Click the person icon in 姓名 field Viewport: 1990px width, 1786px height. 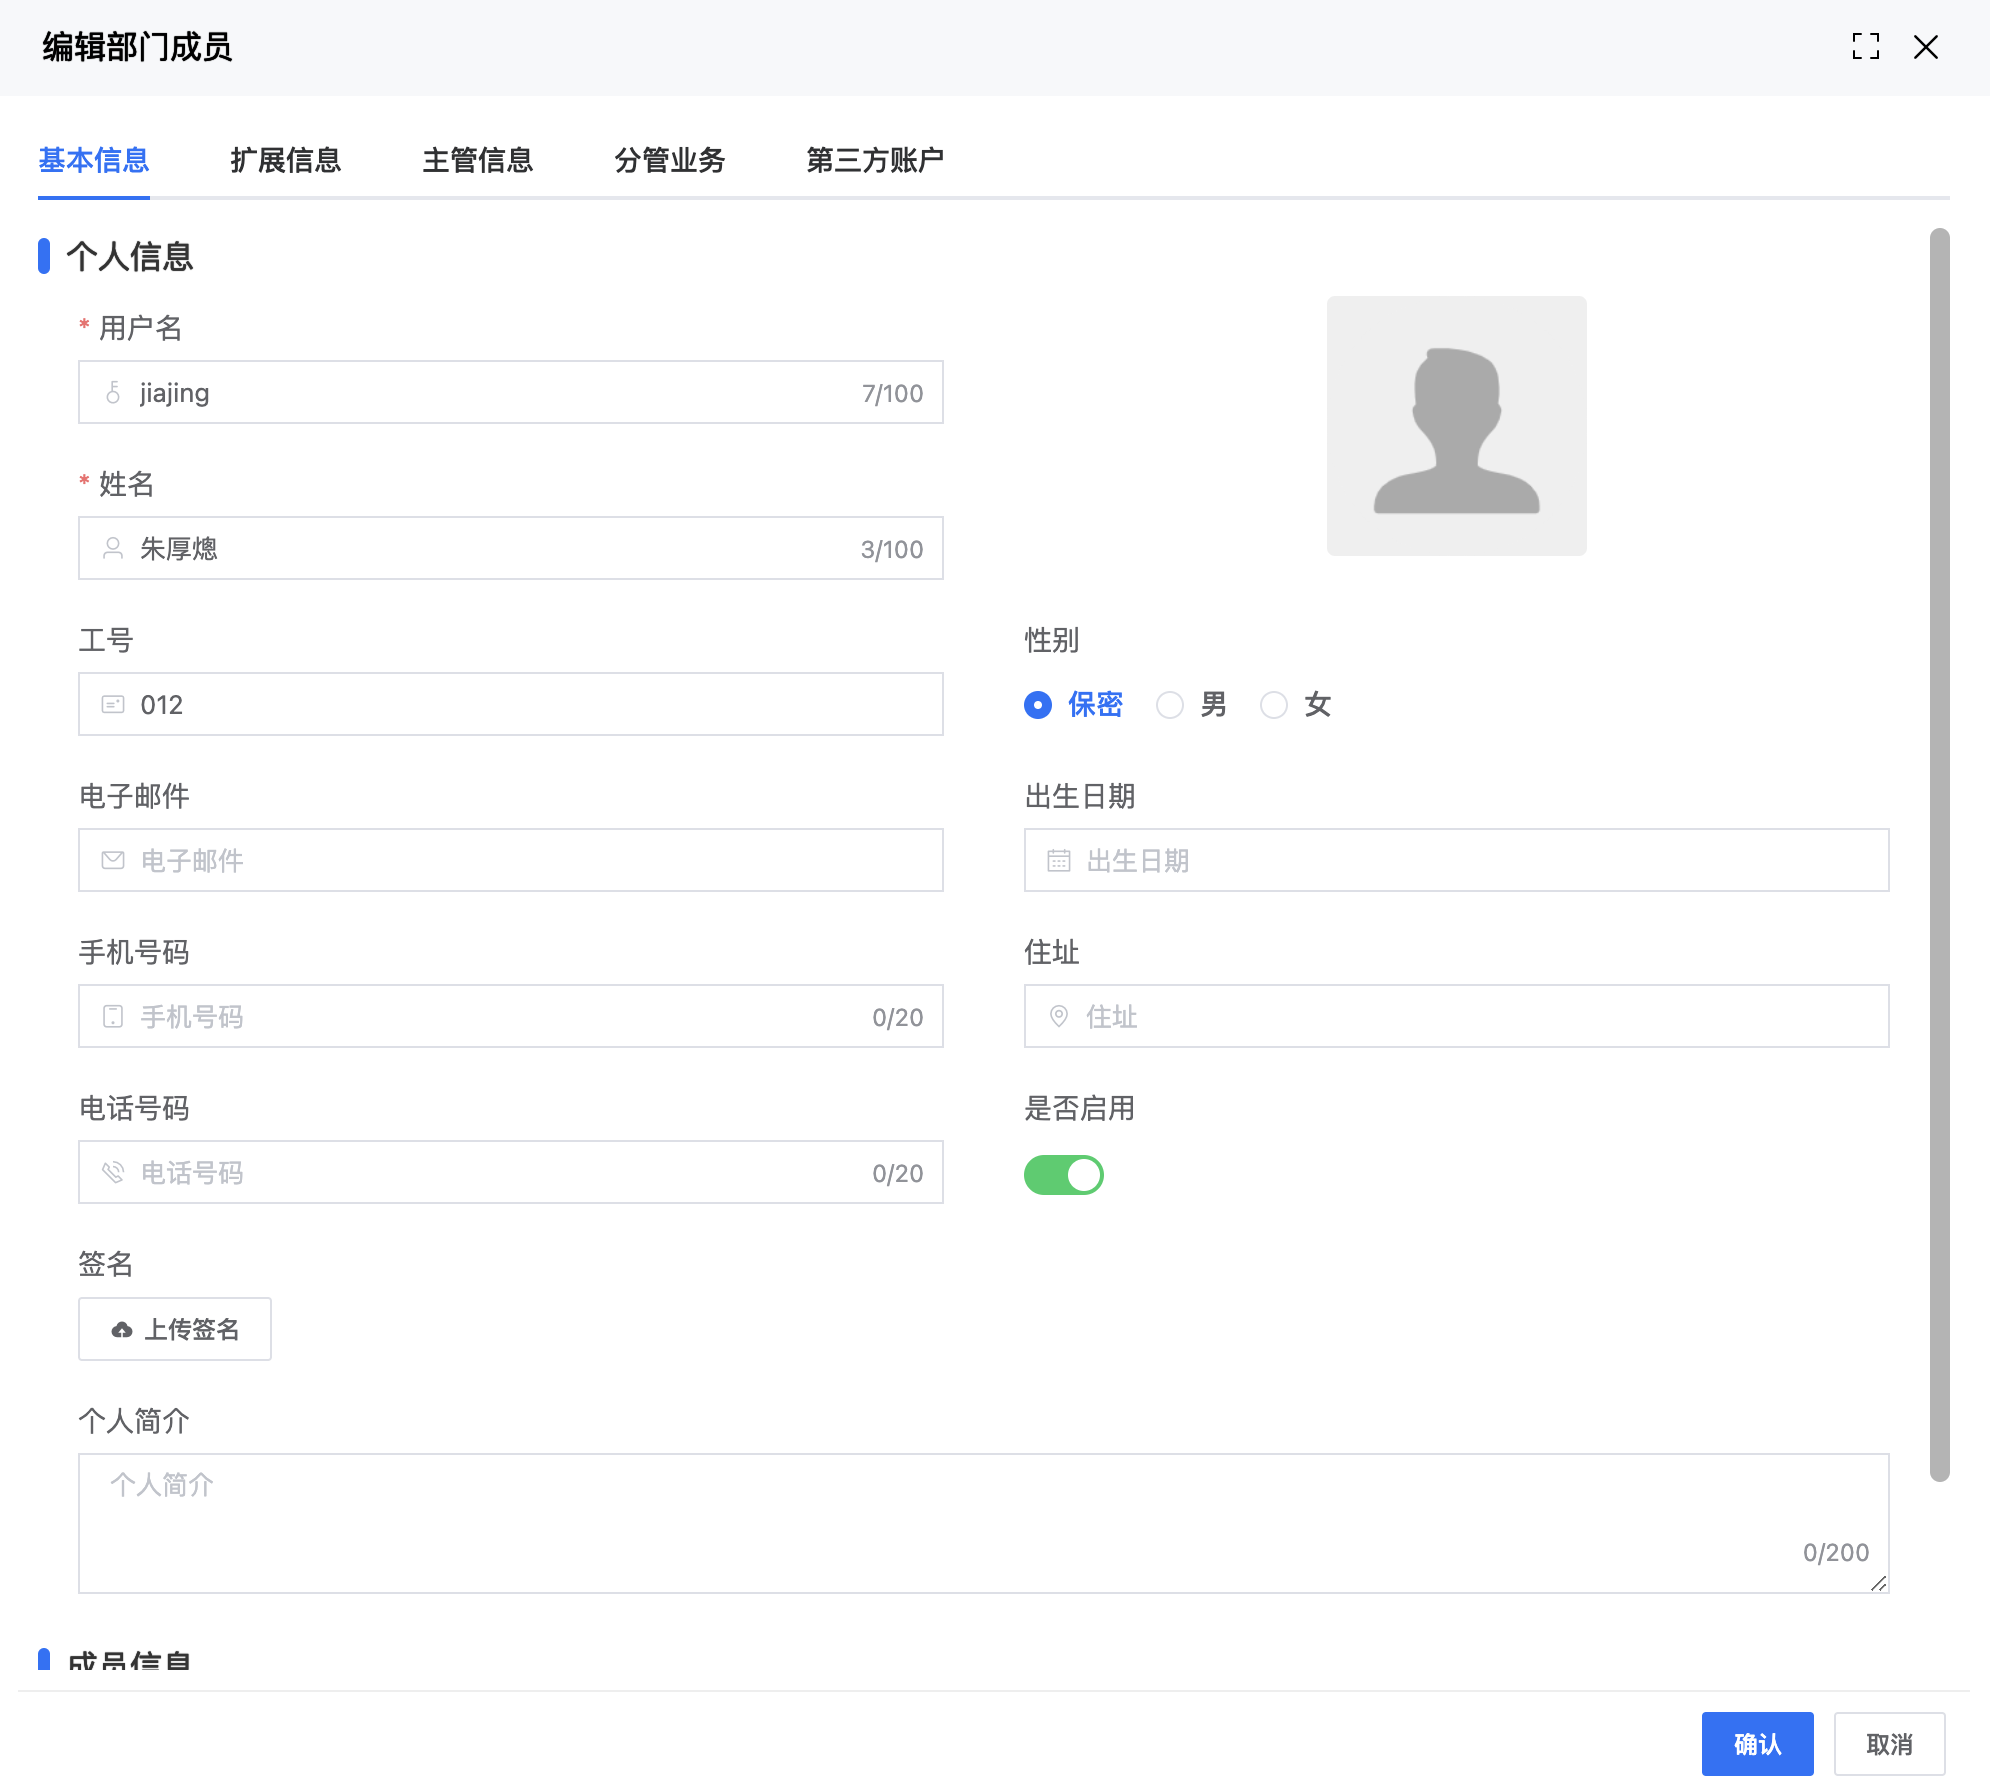point(113,549)
